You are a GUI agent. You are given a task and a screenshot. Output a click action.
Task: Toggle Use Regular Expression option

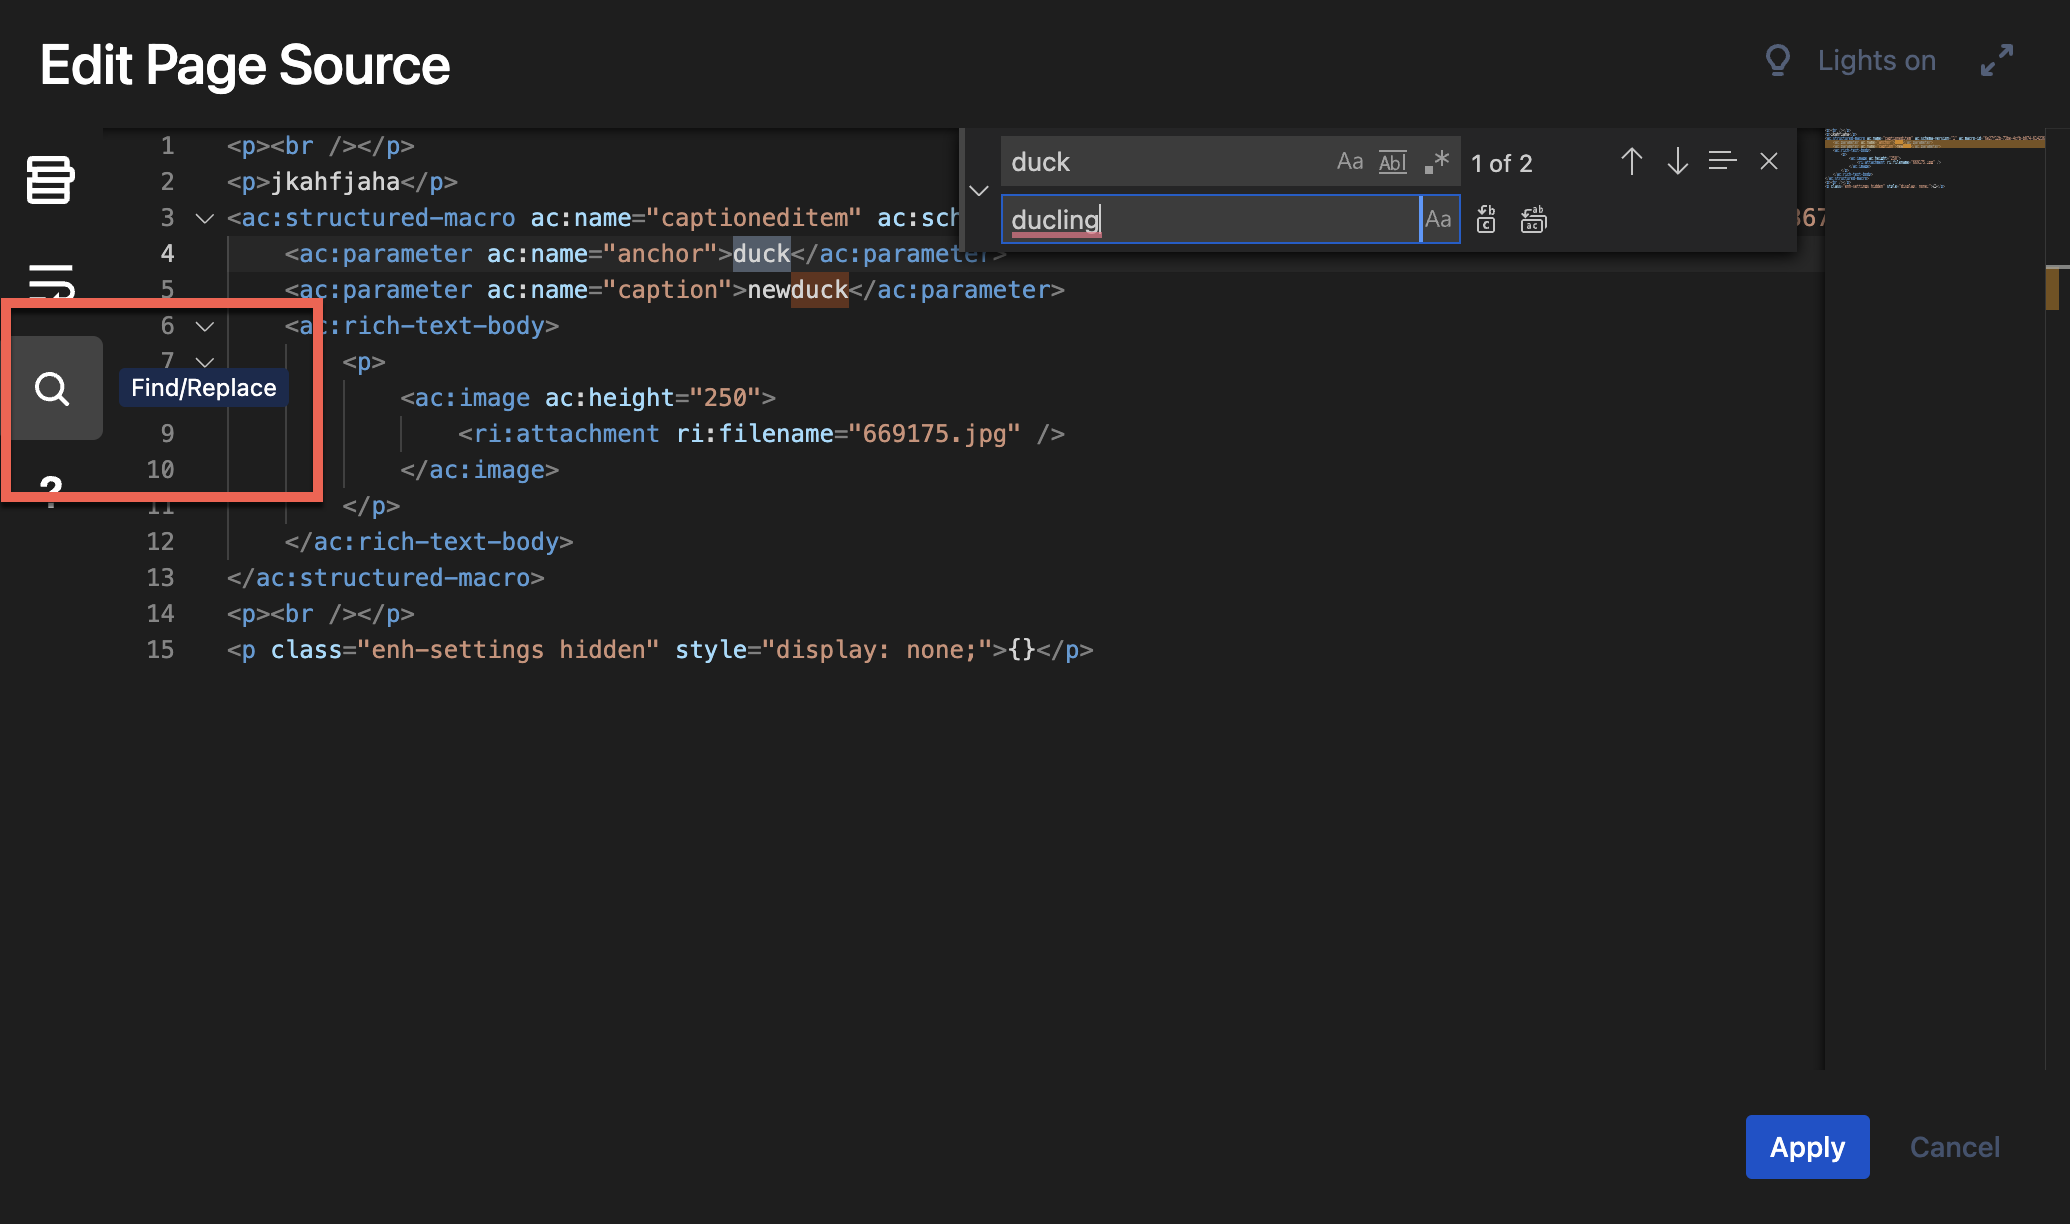[x=1437, y=161]
